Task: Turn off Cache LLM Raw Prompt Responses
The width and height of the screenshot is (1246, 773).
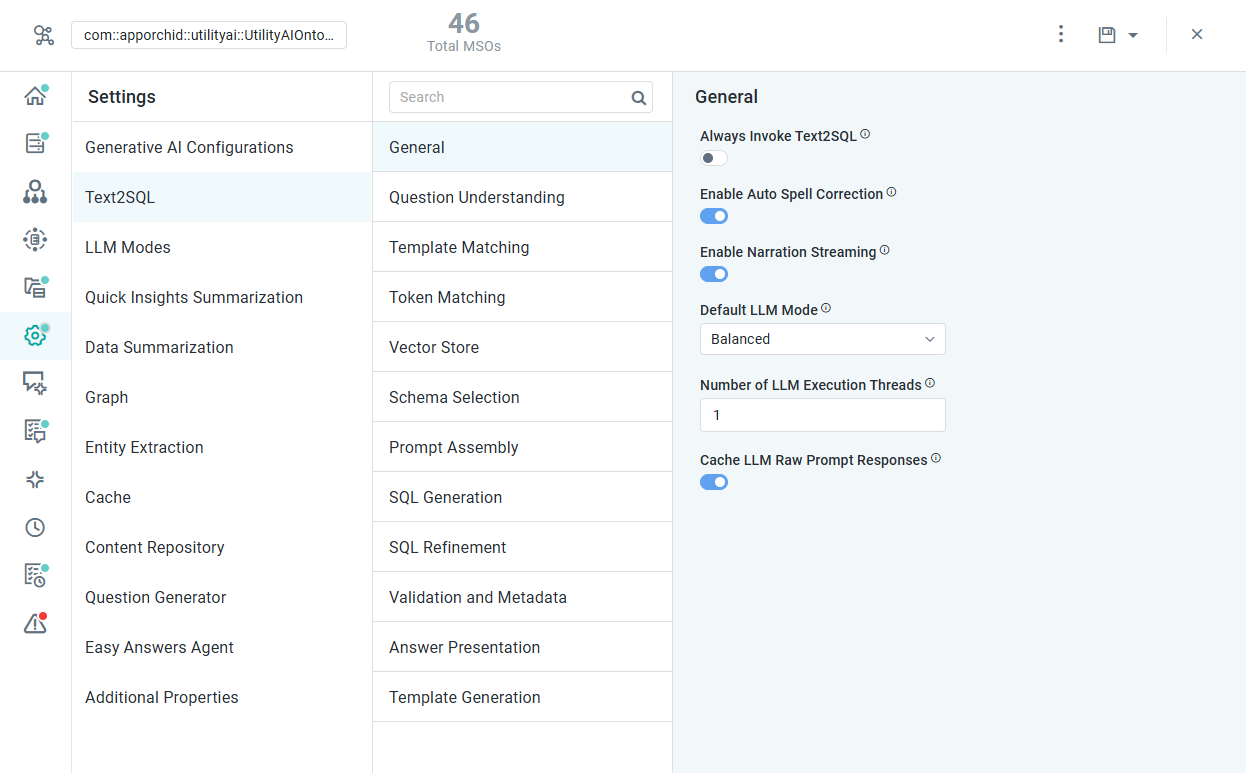Action: point(714,482)
